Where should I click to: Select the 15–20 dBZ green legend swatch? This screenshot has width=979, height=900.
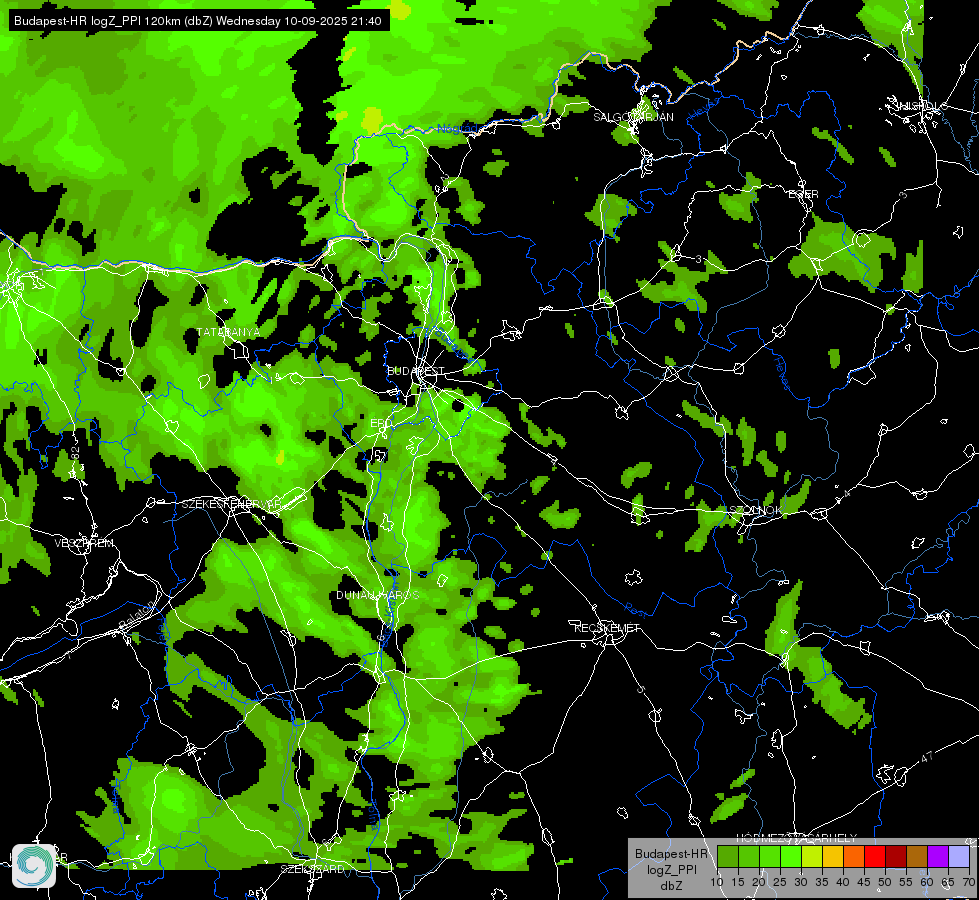coord(749,856)
